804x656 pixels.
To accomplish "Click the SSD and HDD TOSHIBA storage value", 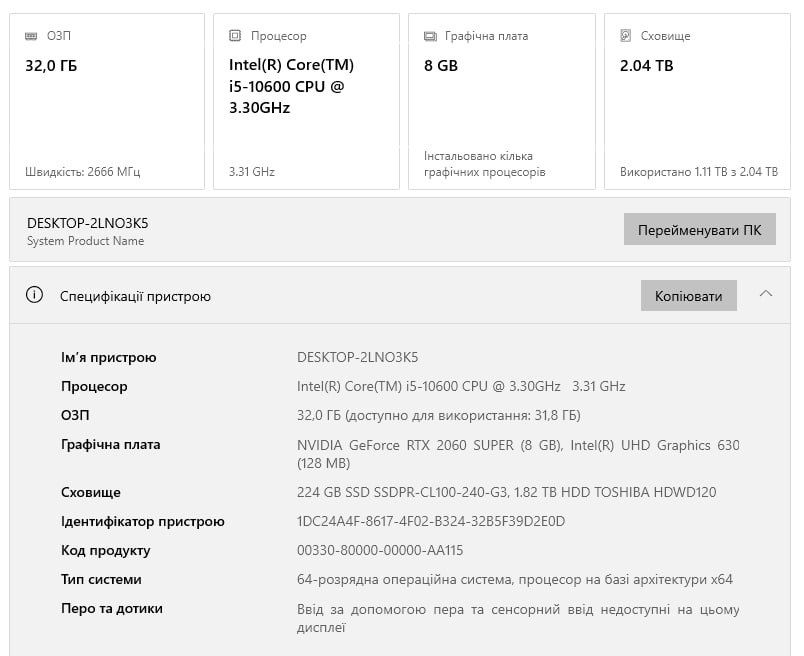I will (x=506, y=492).
